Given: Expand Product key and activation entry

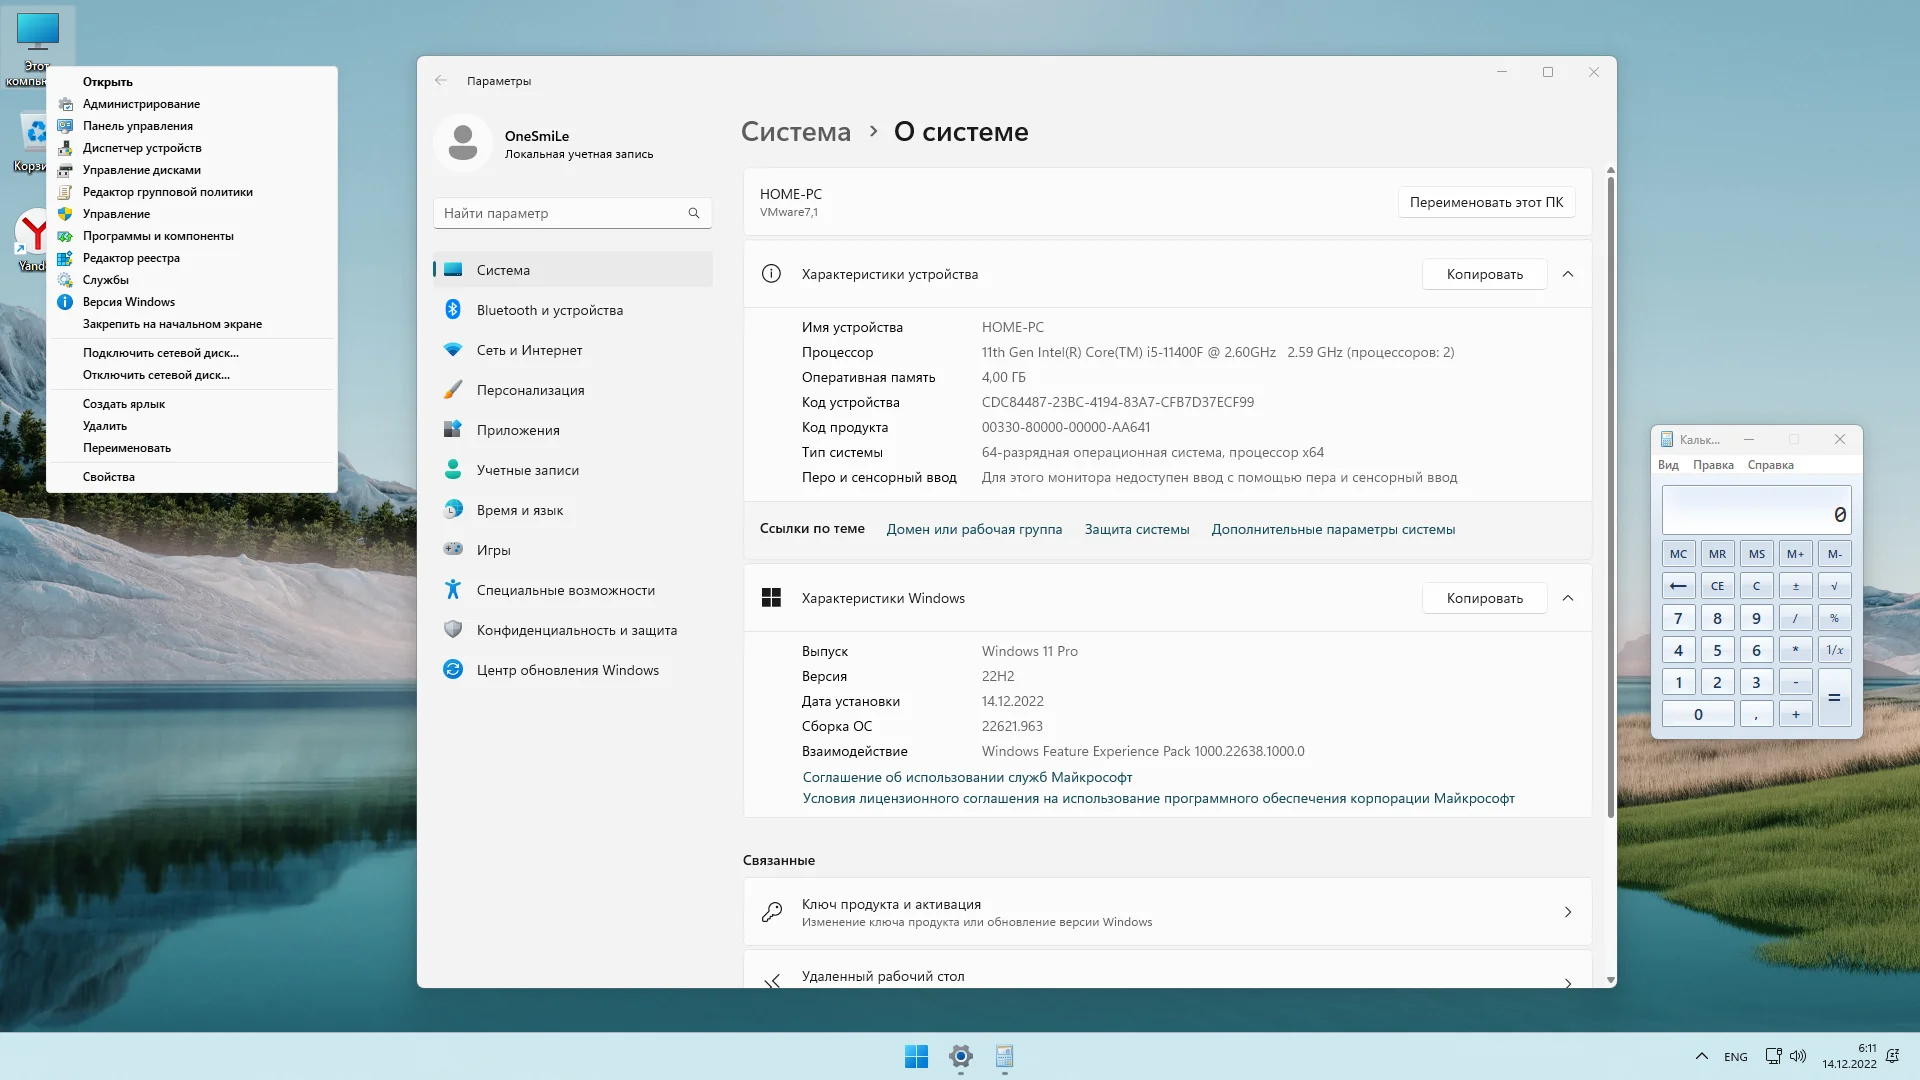Looking at the screenshot, I should point(1567,912).
